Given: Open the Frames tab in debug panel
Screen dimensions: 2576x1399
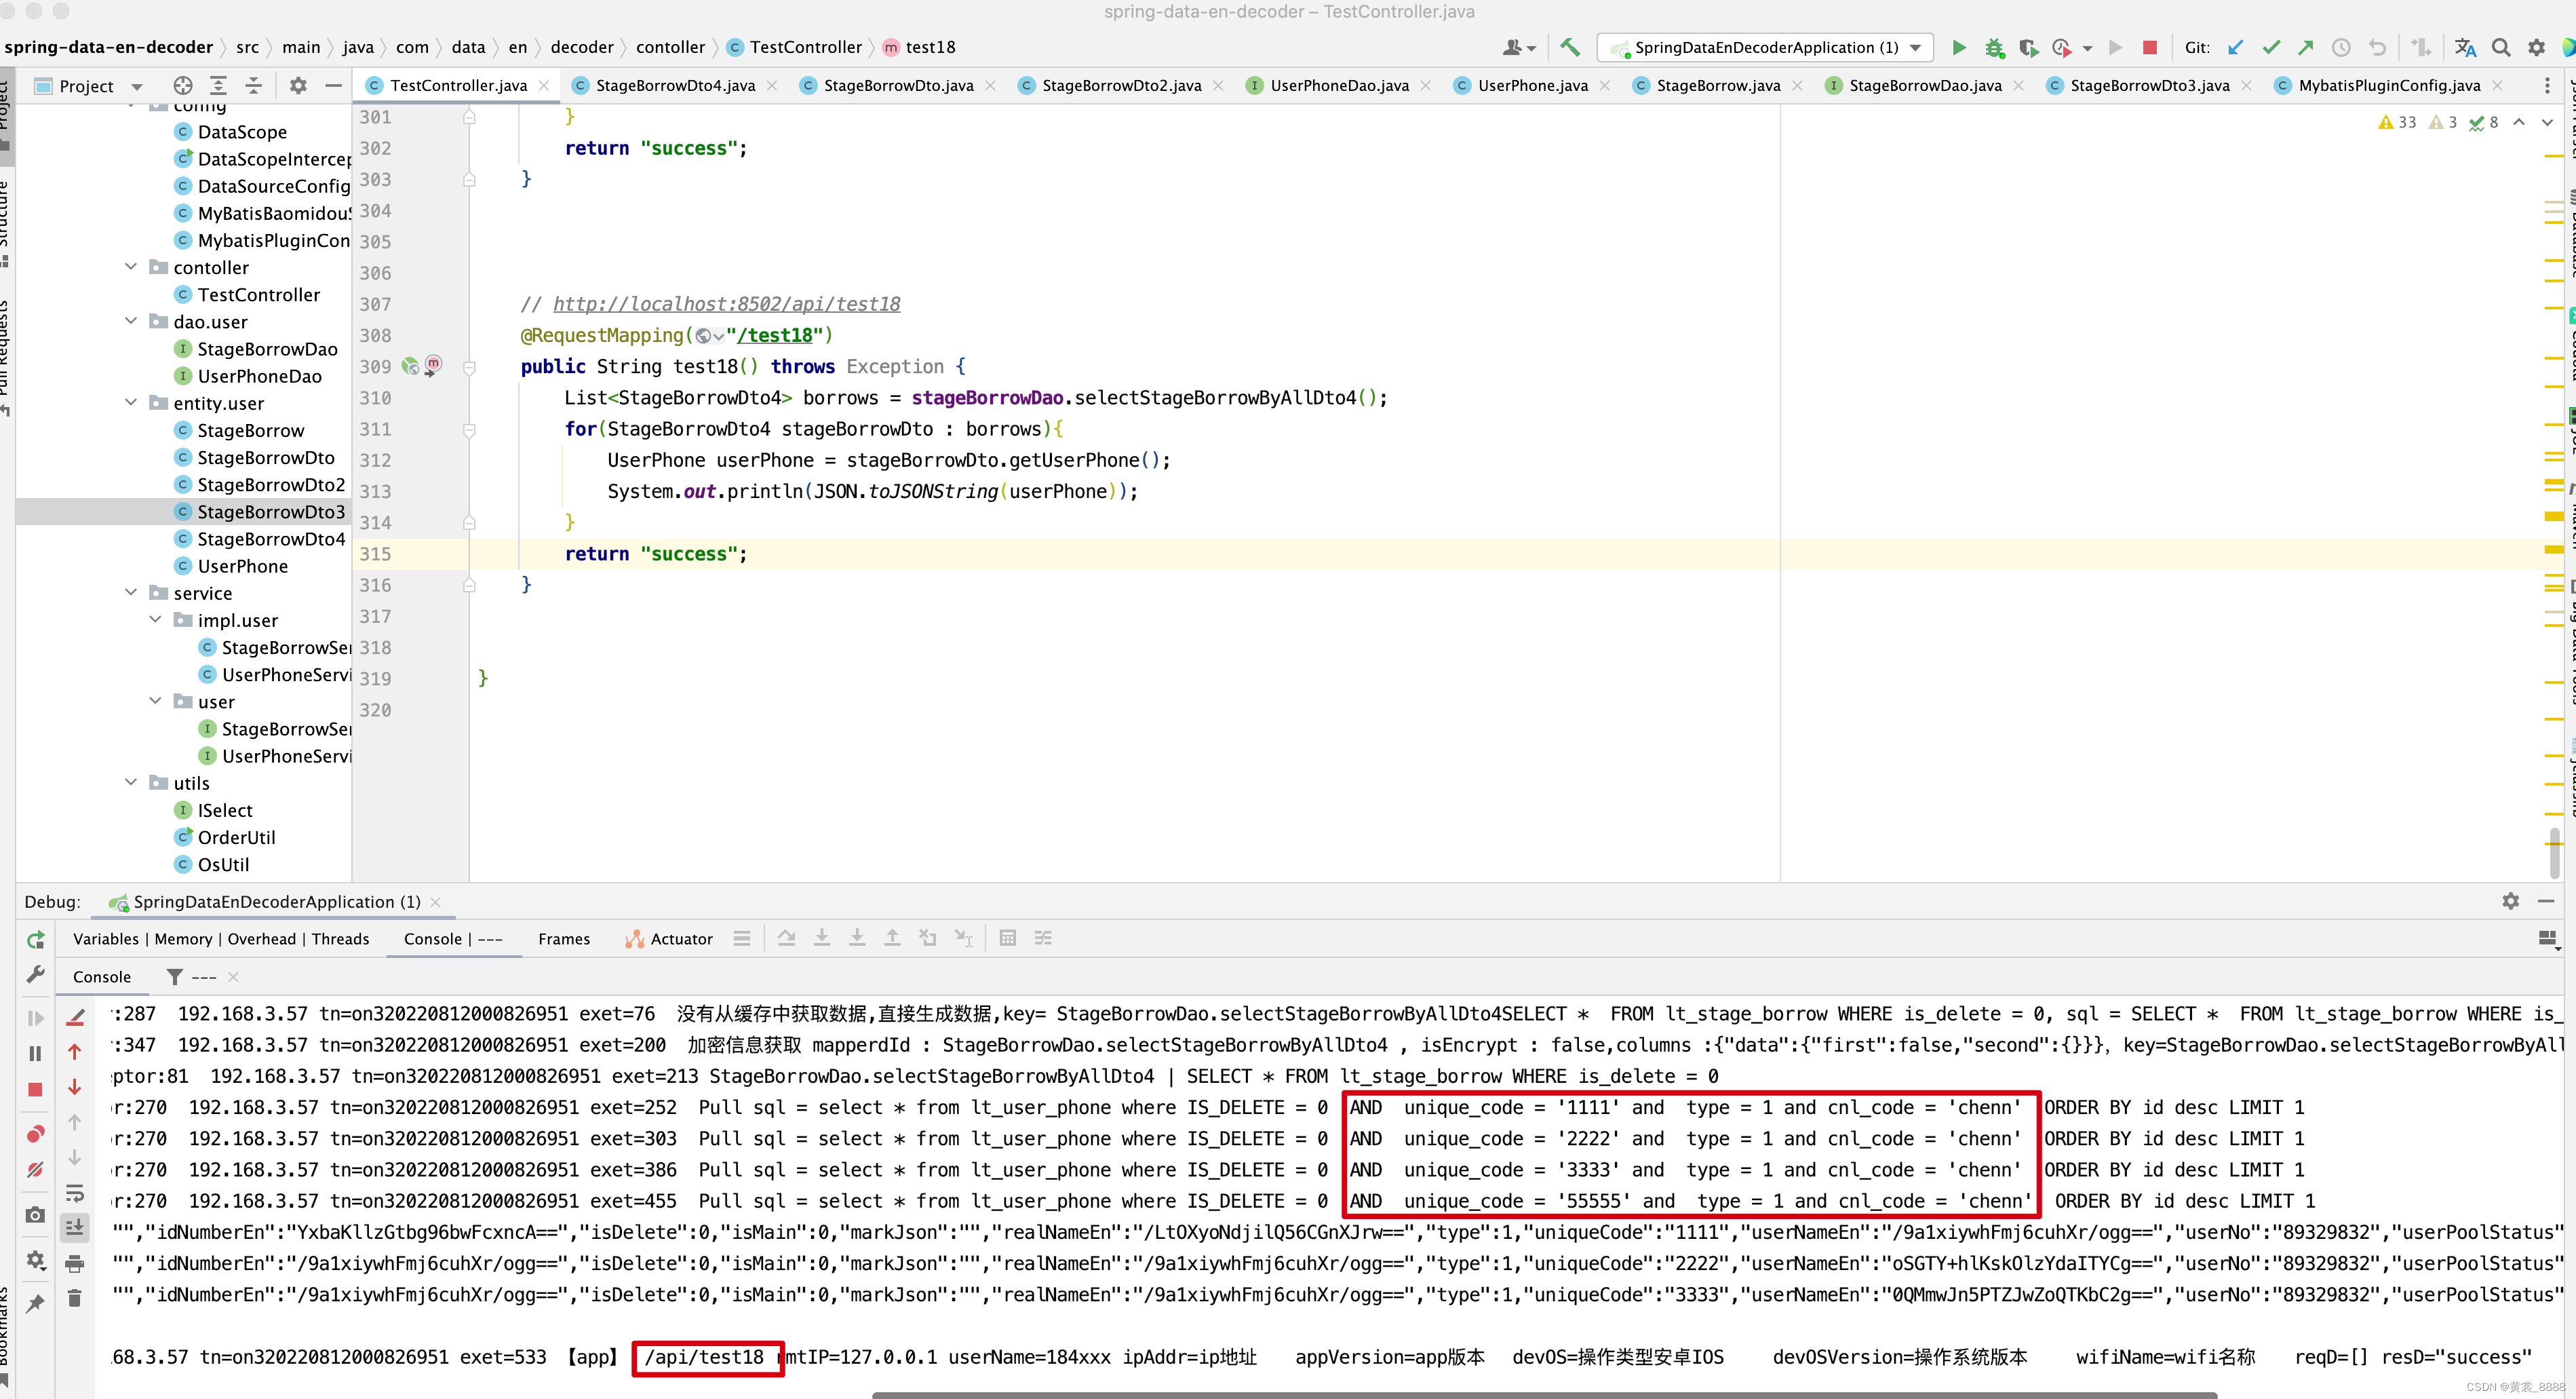Looking at the screenshot, I should click(562, 937).
